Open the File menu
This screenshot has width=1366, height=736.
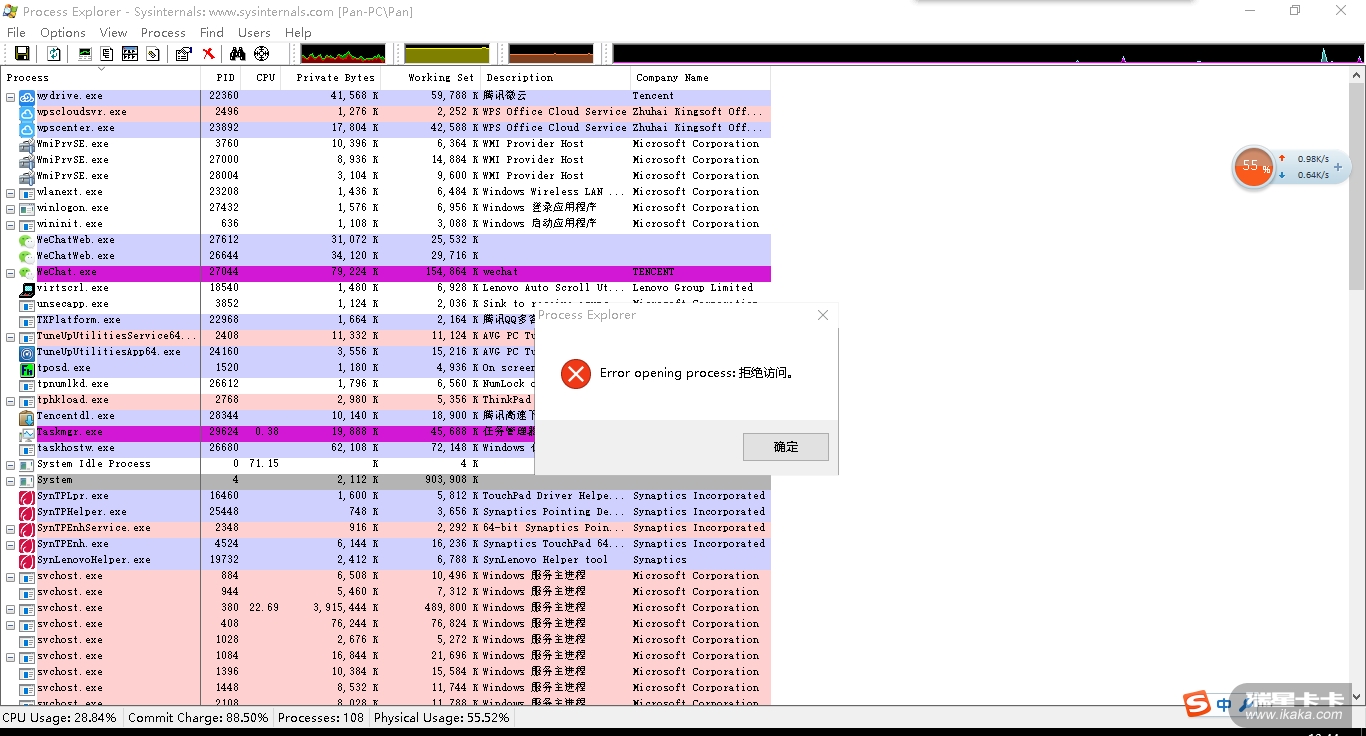16,32
